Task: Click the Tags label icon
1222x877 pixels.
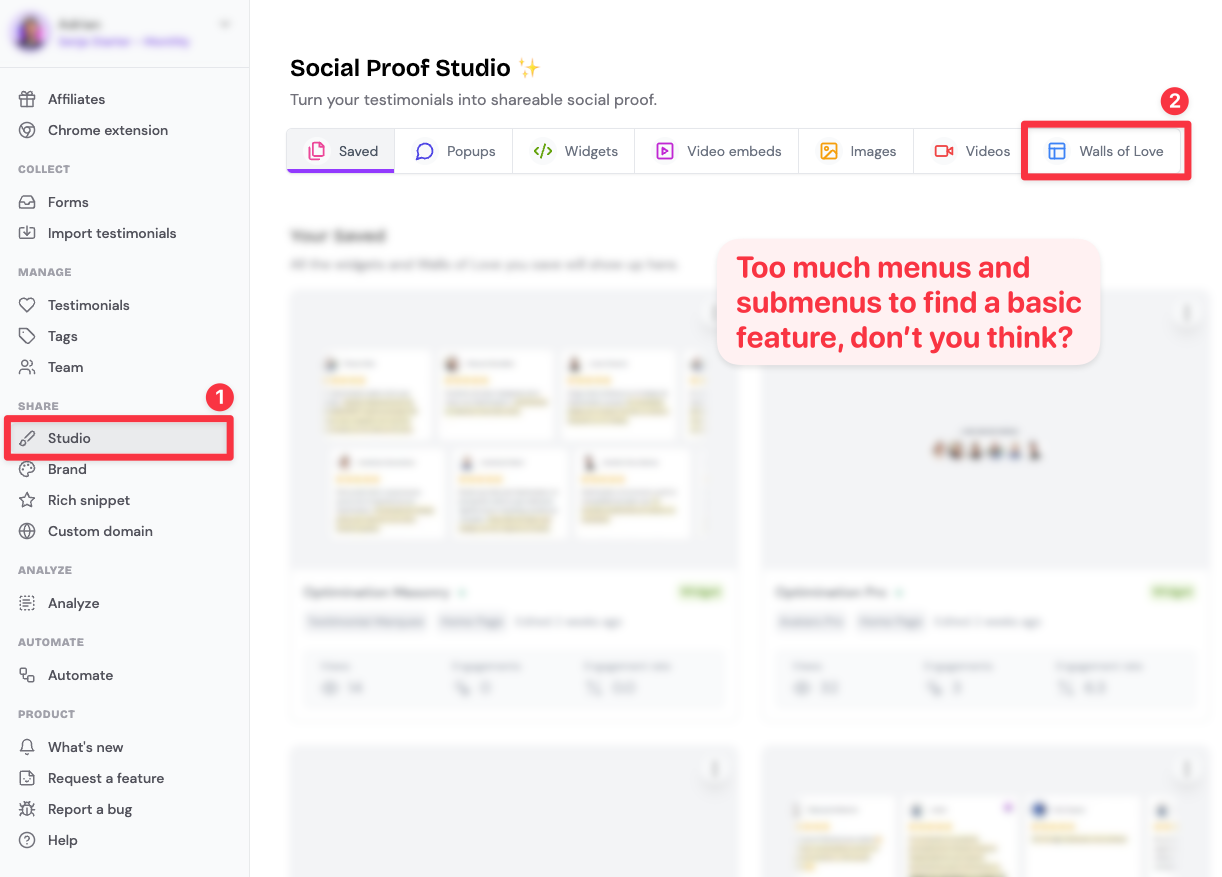Action: [x=27, y=336]
